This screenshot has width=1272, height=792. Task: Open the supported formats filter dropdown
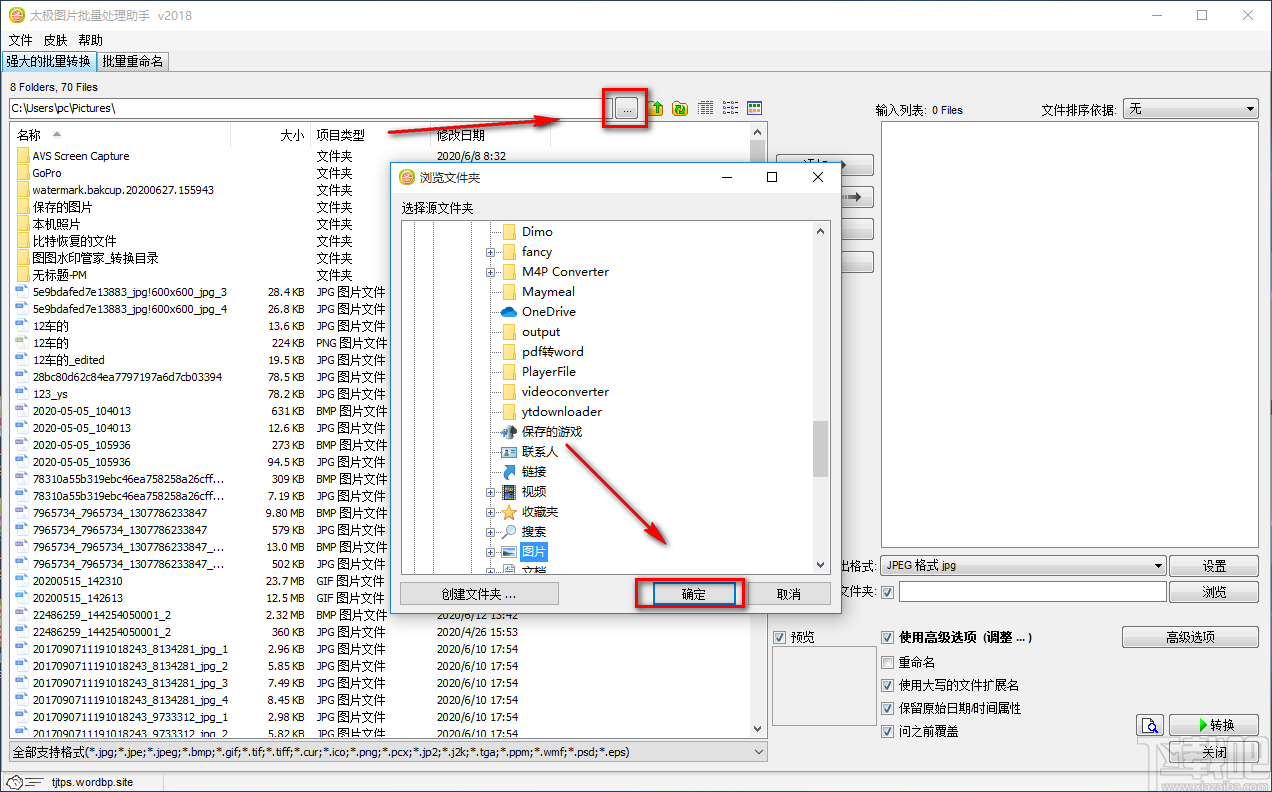pos(389,752)
